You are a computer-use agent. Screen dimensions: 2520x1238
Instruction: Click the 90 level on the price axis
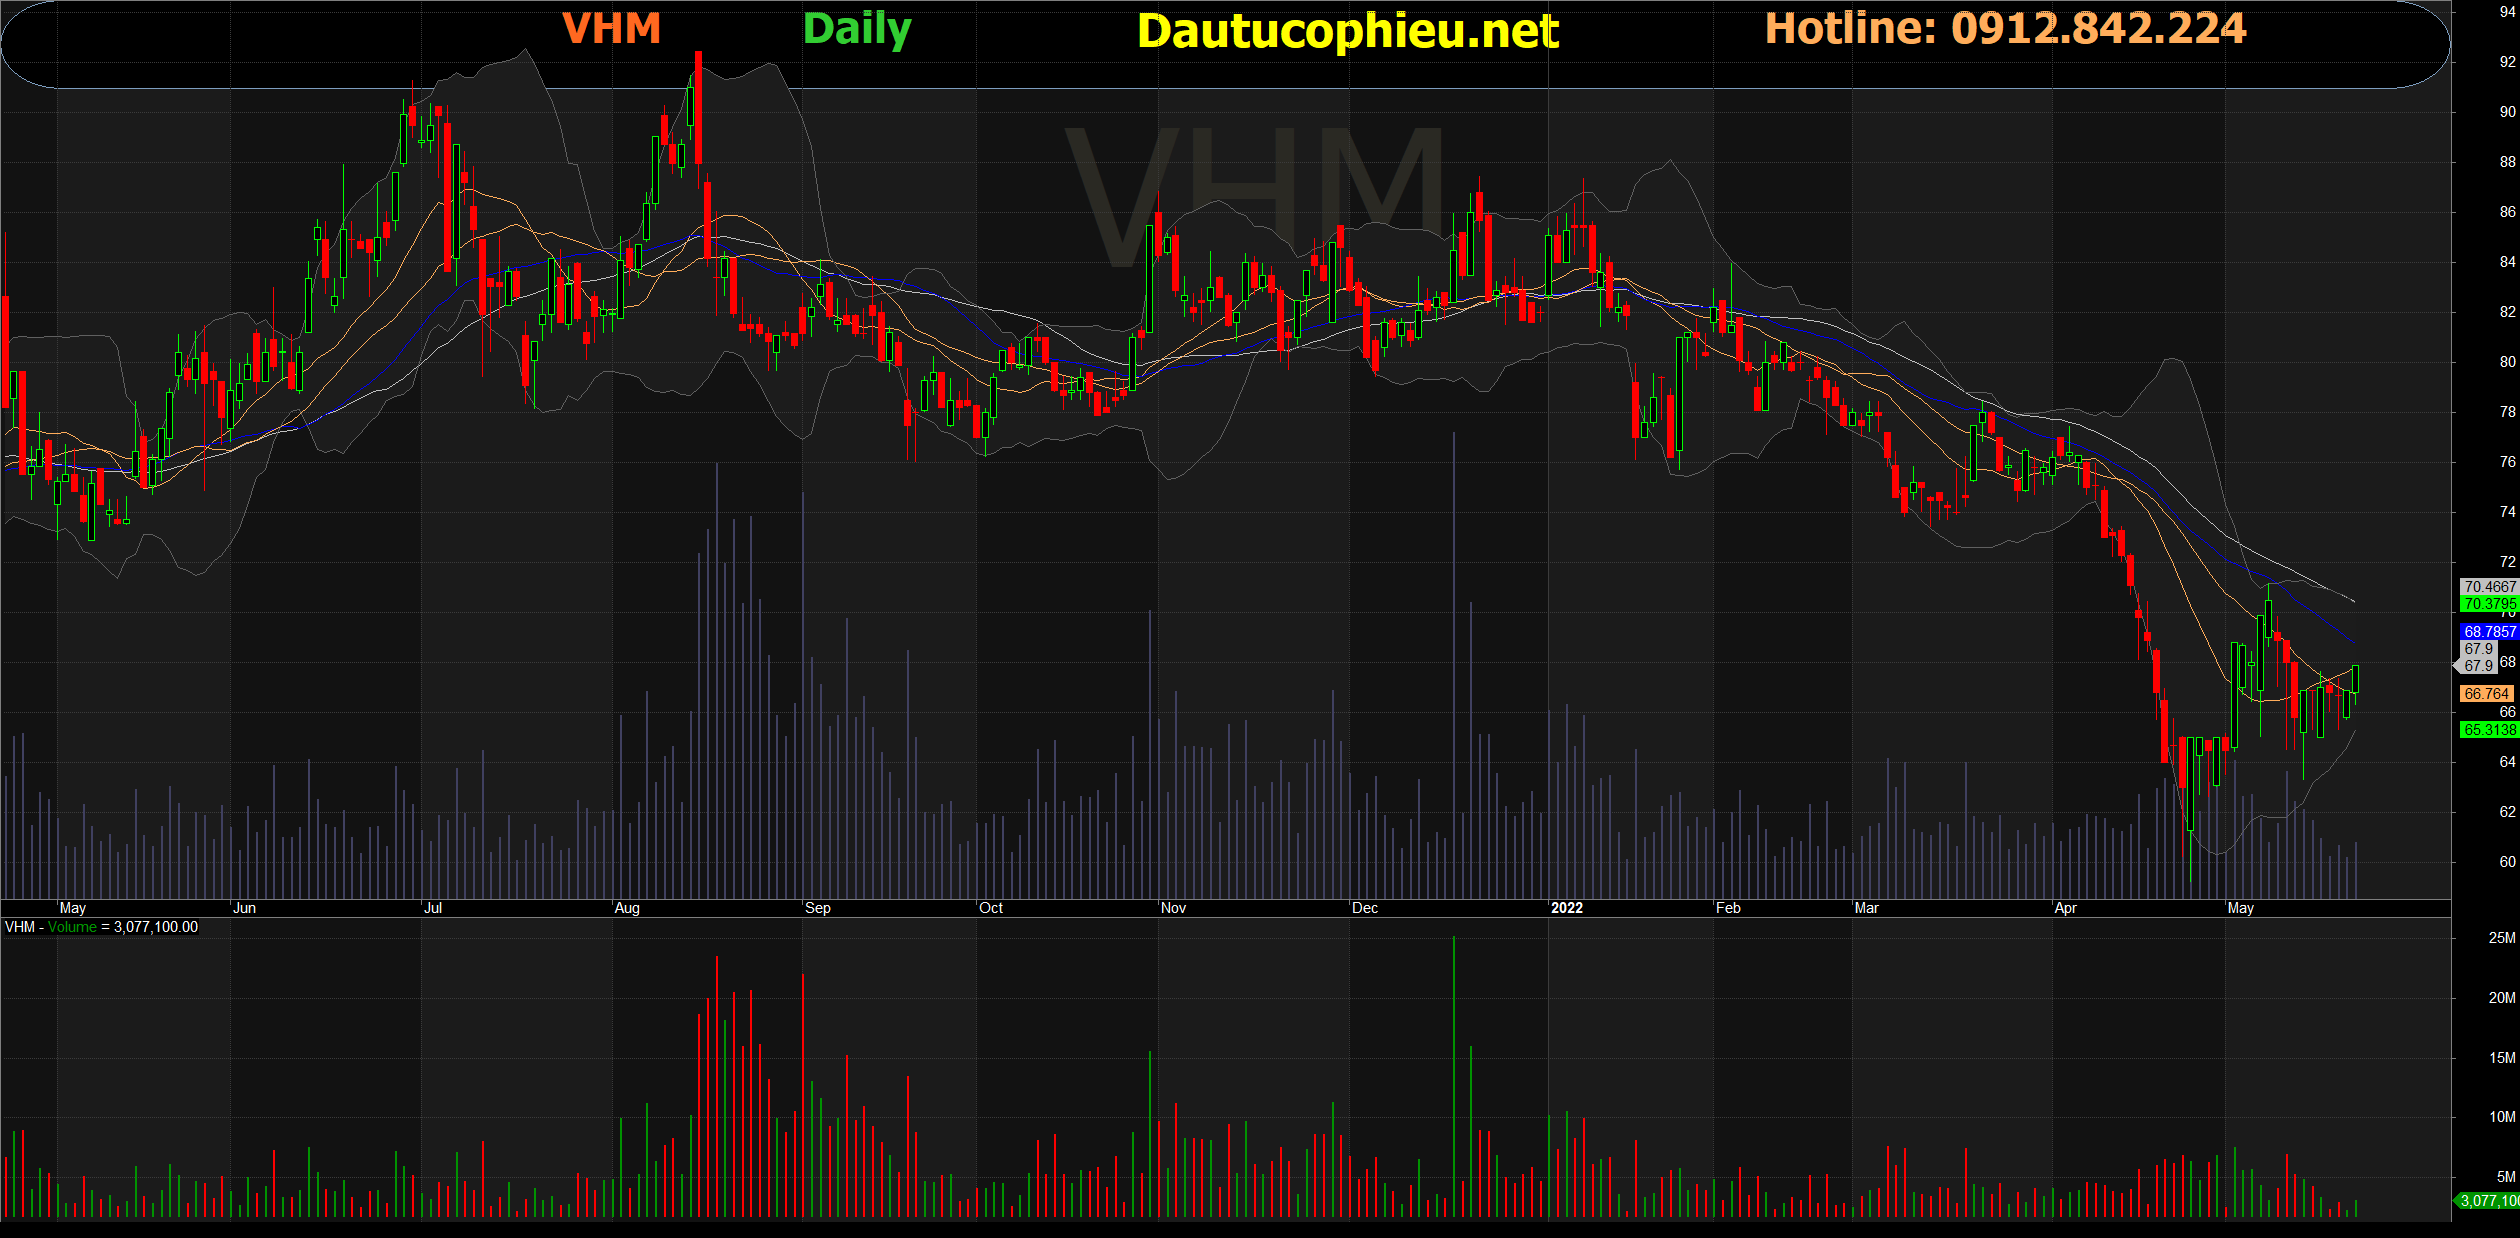[x=2507, y=112]
